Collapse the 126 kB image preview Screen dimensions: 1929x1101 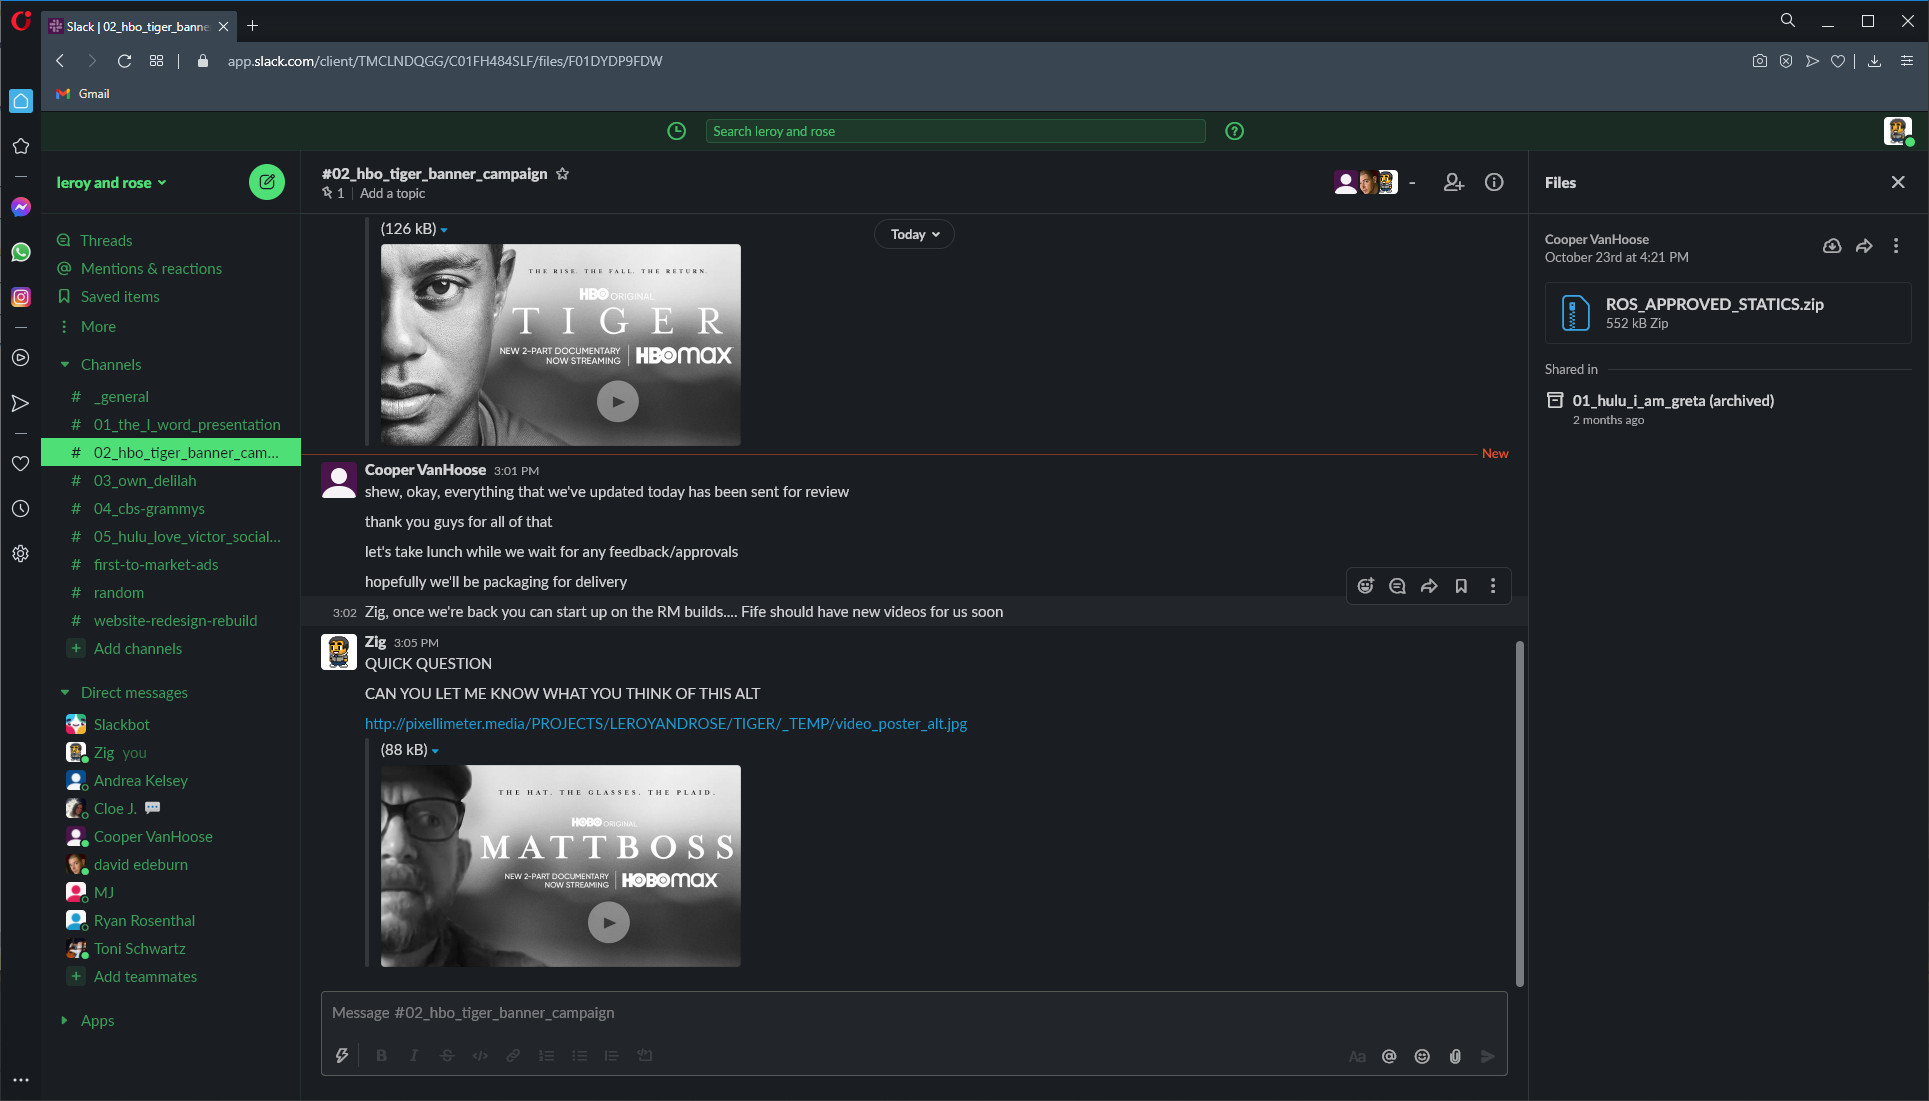click(444, 230)
